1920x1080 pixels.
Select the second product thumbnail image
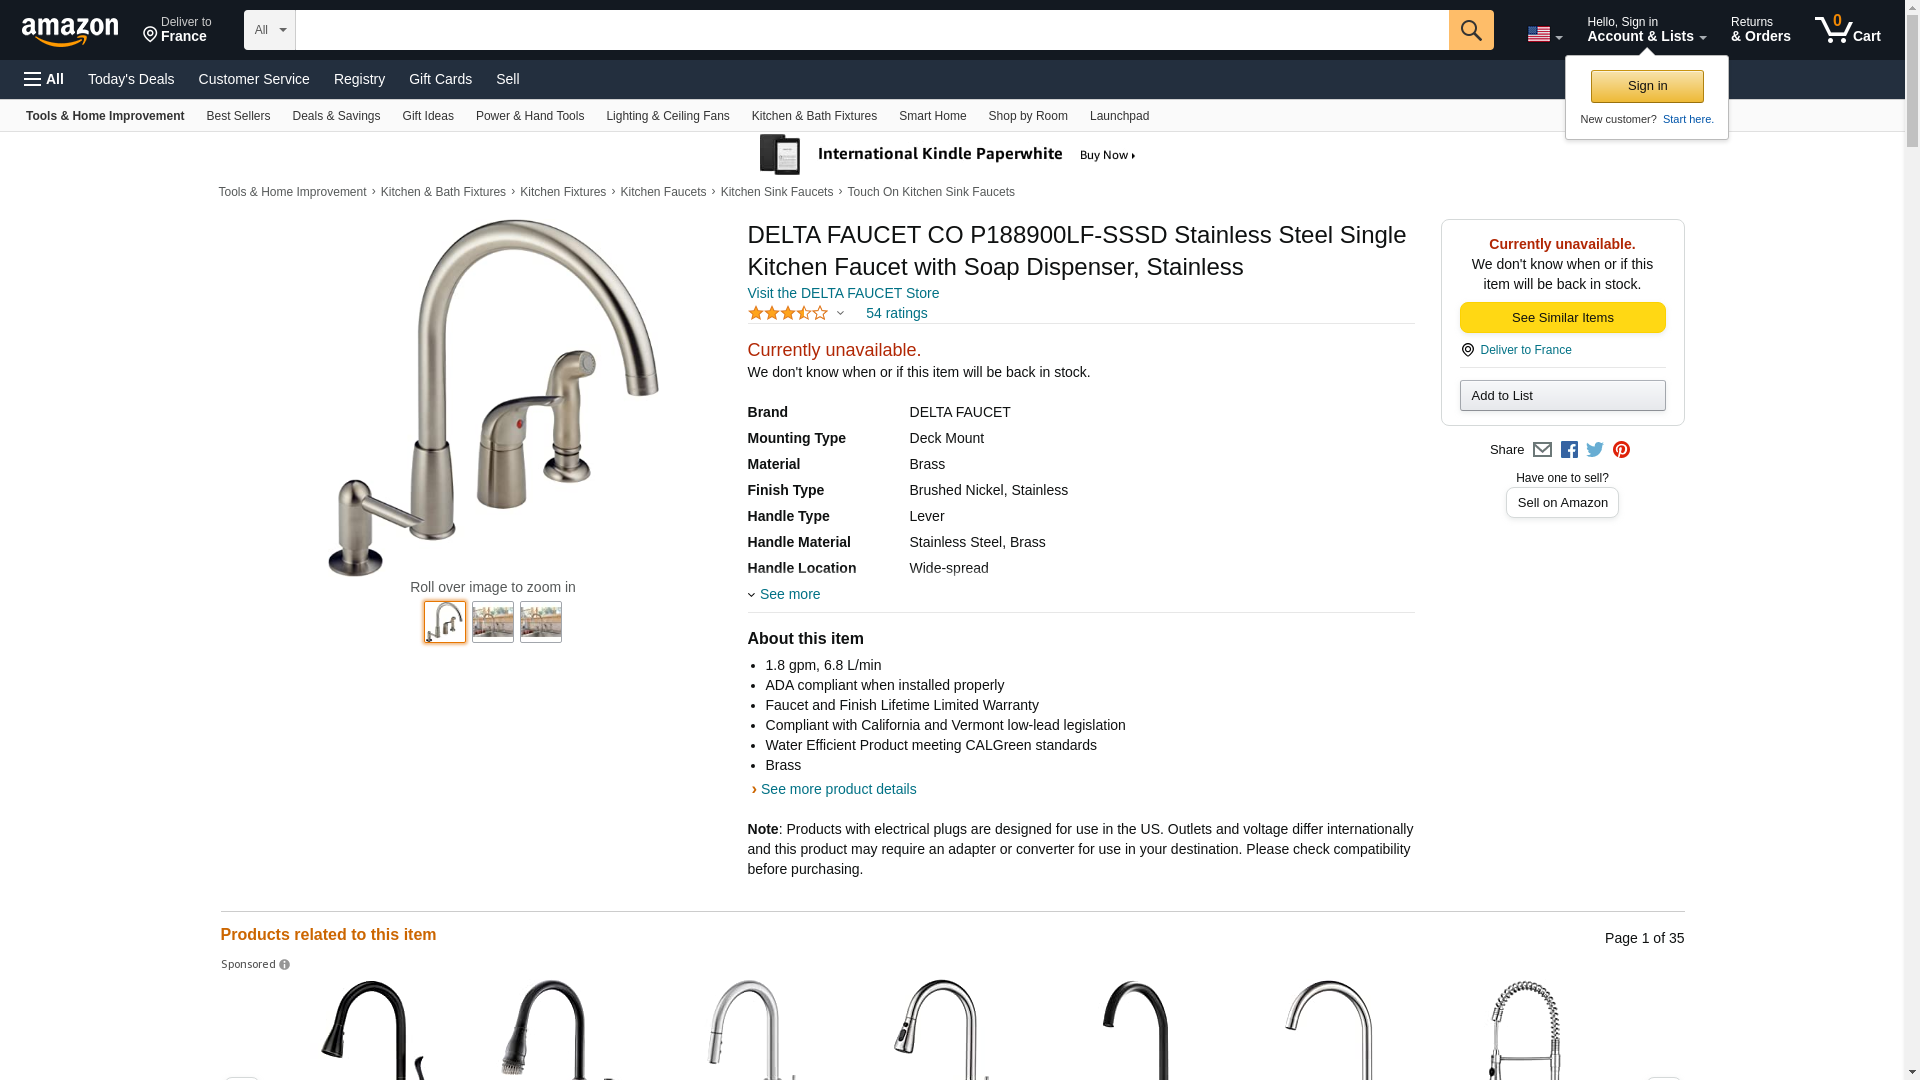click(493, 622)
